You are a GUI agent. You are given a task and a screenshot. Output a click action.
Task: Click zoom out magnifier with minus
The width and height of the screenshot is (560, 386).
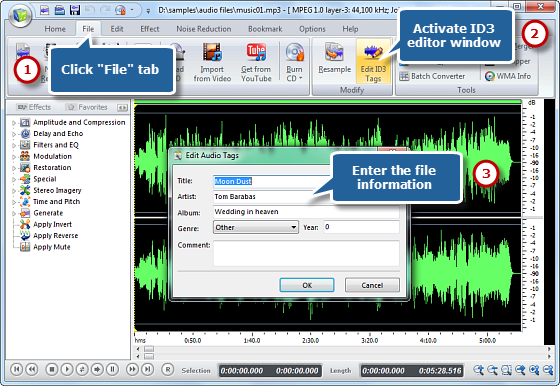[492, 370]
